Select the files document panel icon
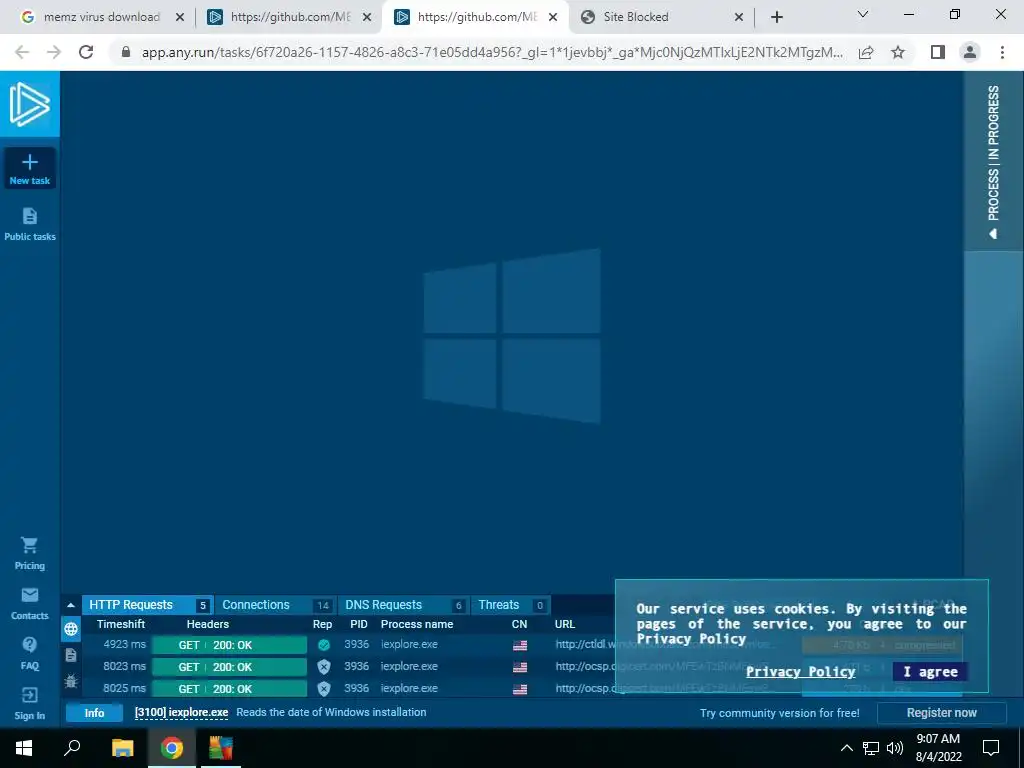 (71, 655)
